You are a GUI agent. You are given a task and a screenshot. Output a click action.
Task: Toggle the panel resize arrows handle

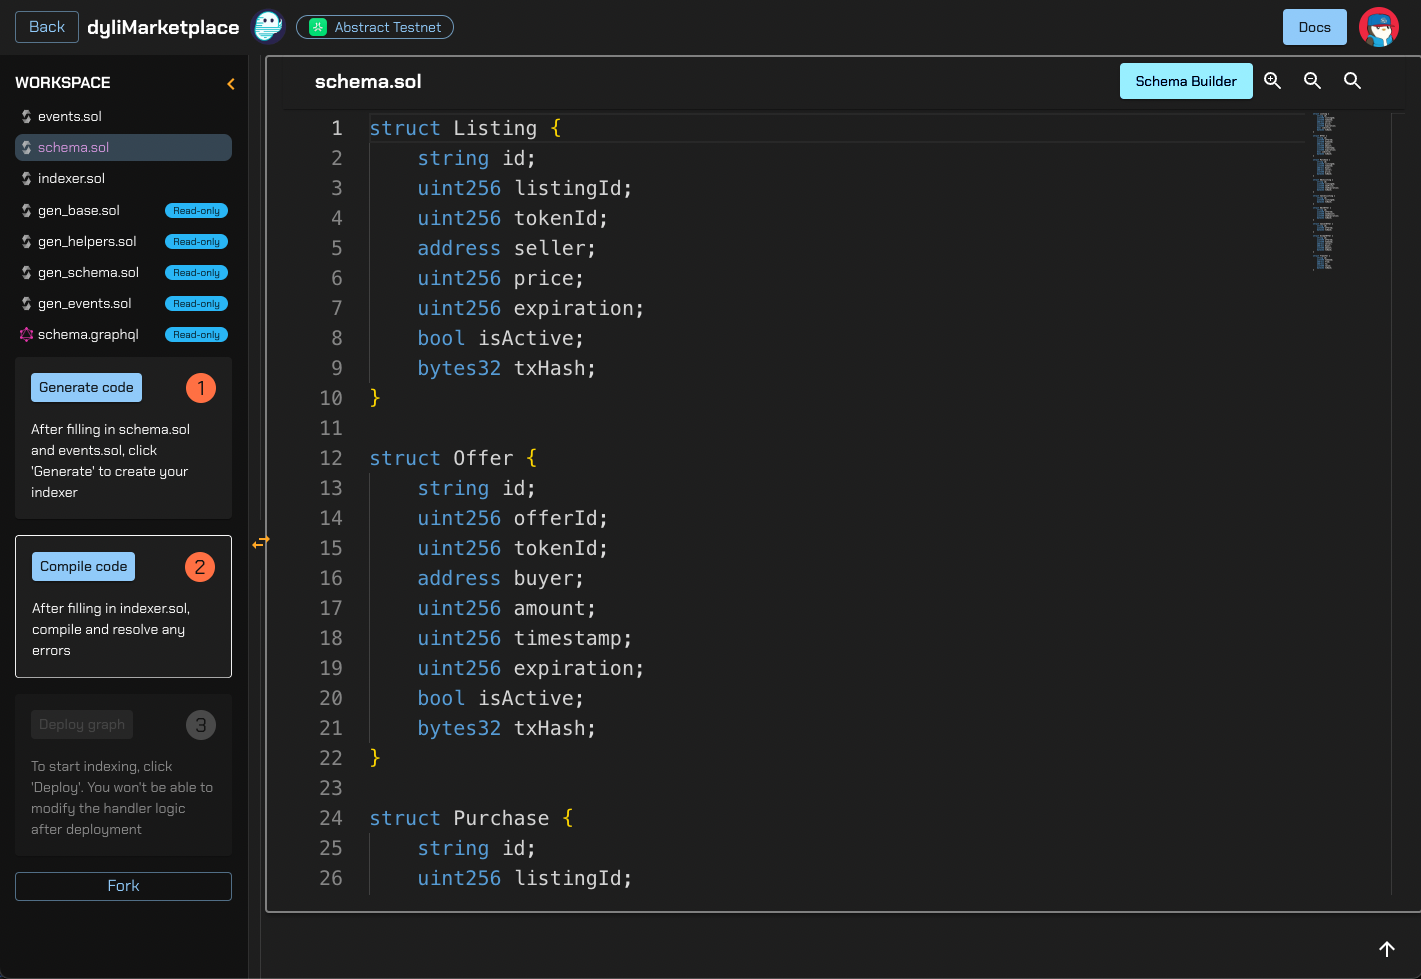[261, 542]
